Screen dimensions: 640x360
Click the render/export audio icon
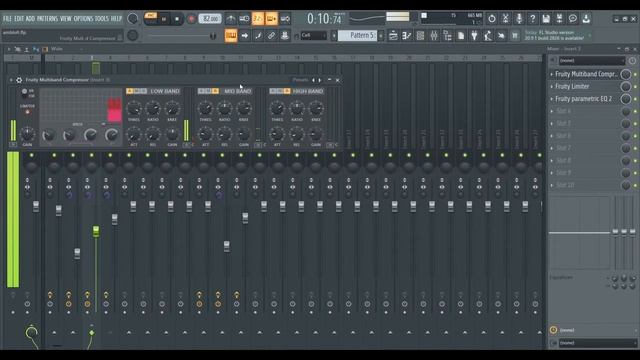[559, 18]
